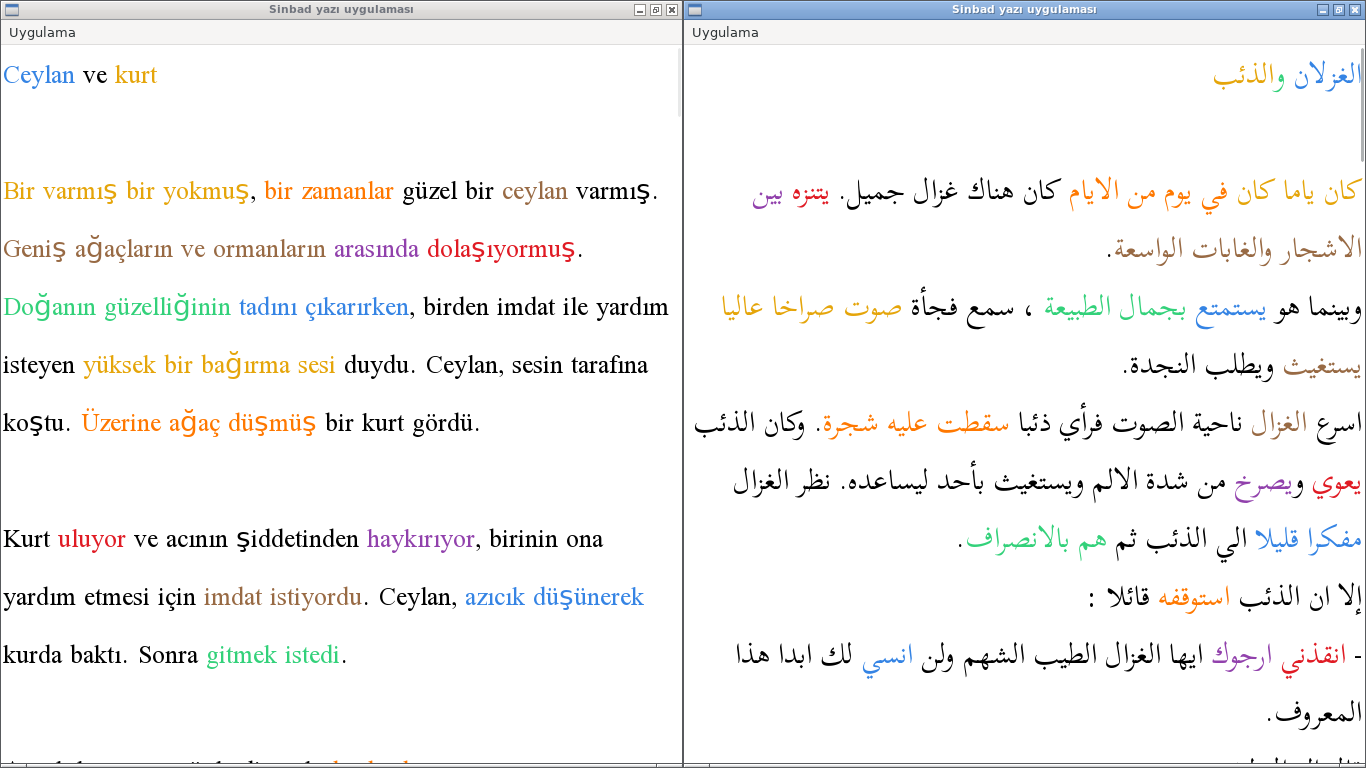This screenshot has width=1366, height=768.
Task: Click the blue phrase "azıcık düşünerek"
Action: tap(554, 598)
